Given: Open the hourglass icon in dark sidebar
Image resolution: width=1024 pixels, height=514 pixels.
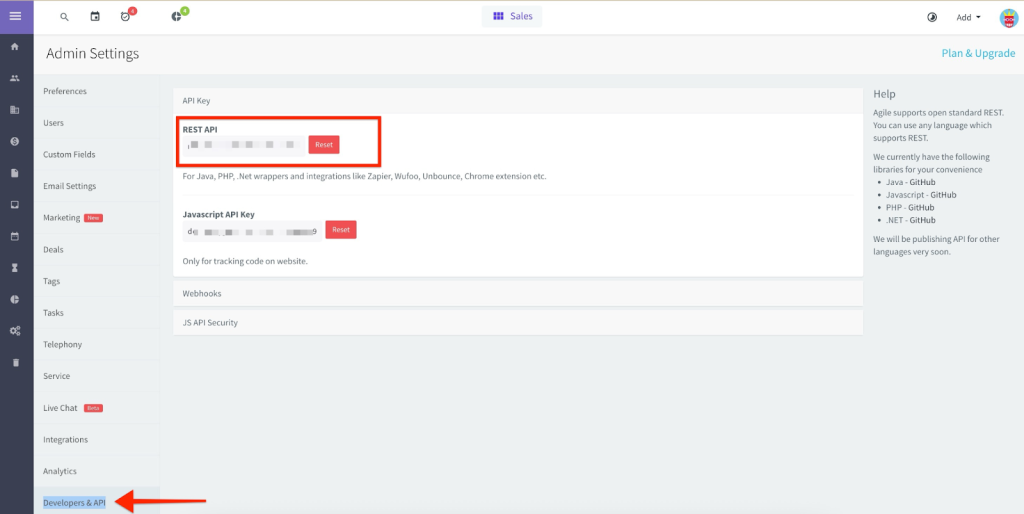Looking at the screenshot, I should pyautogui.click(x=15, y=268).
